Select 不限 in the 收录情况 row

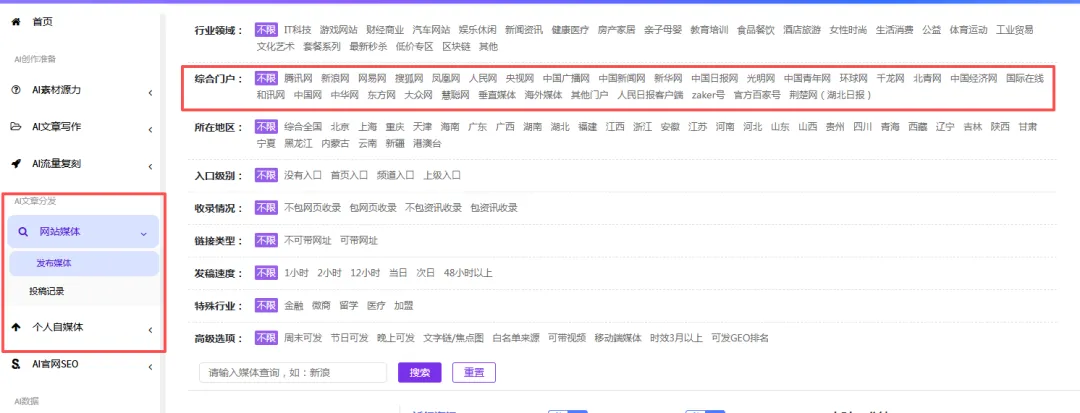(x=266, y=207)
